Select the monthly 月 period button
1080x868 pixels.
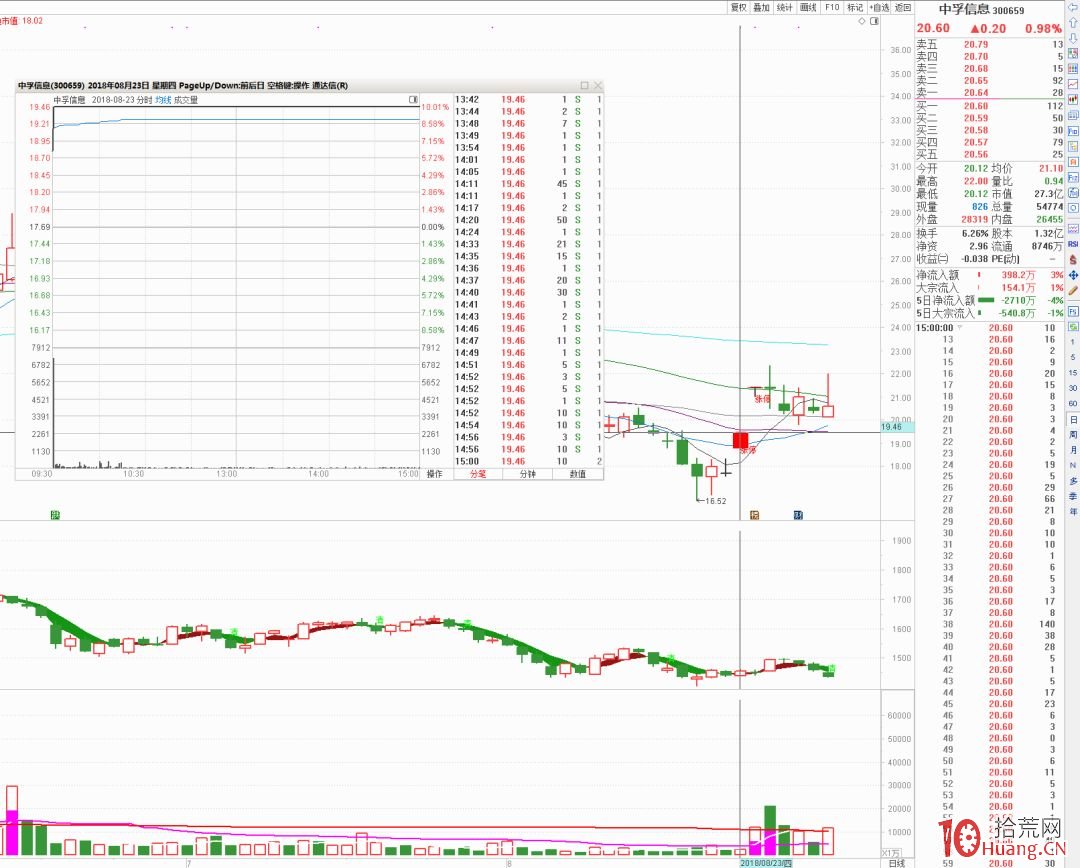coord(1073,450)
